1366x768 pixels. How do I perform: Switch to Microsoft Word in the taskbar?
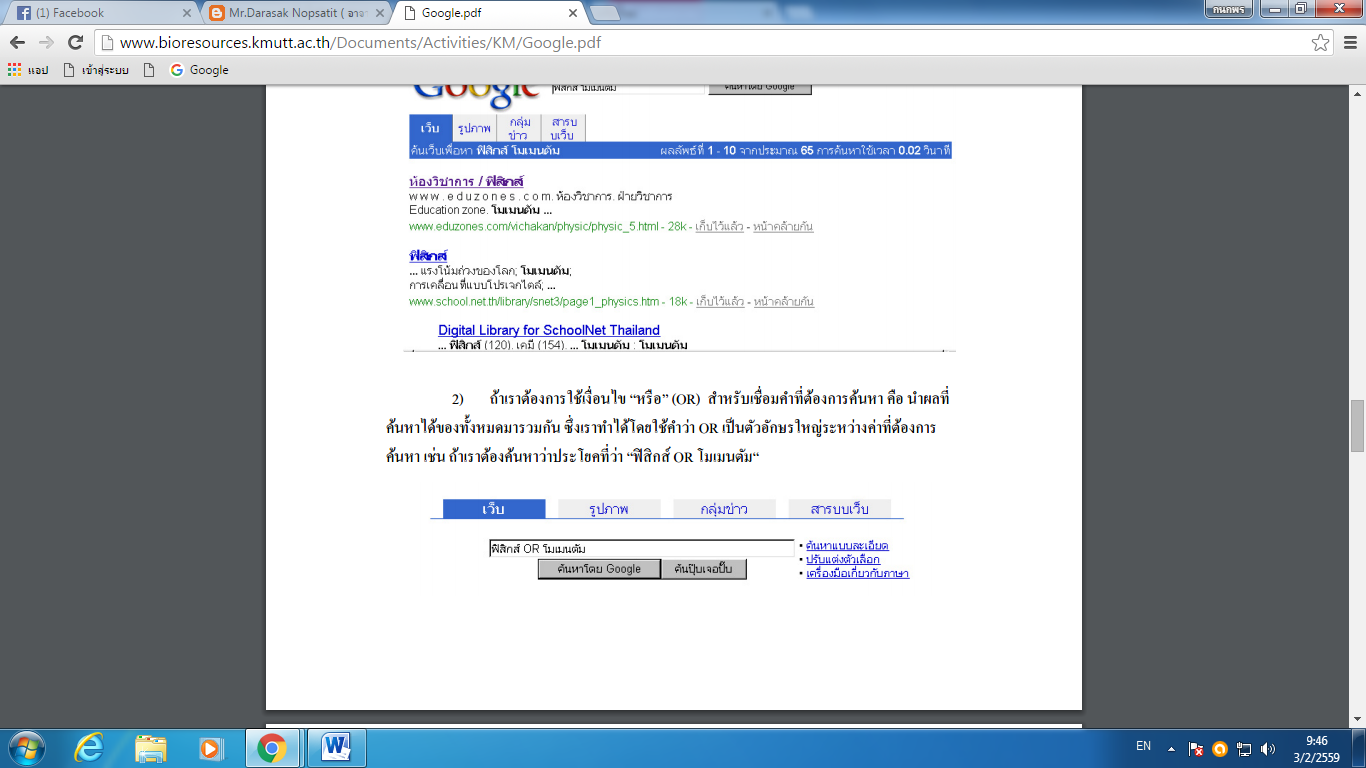336,747
